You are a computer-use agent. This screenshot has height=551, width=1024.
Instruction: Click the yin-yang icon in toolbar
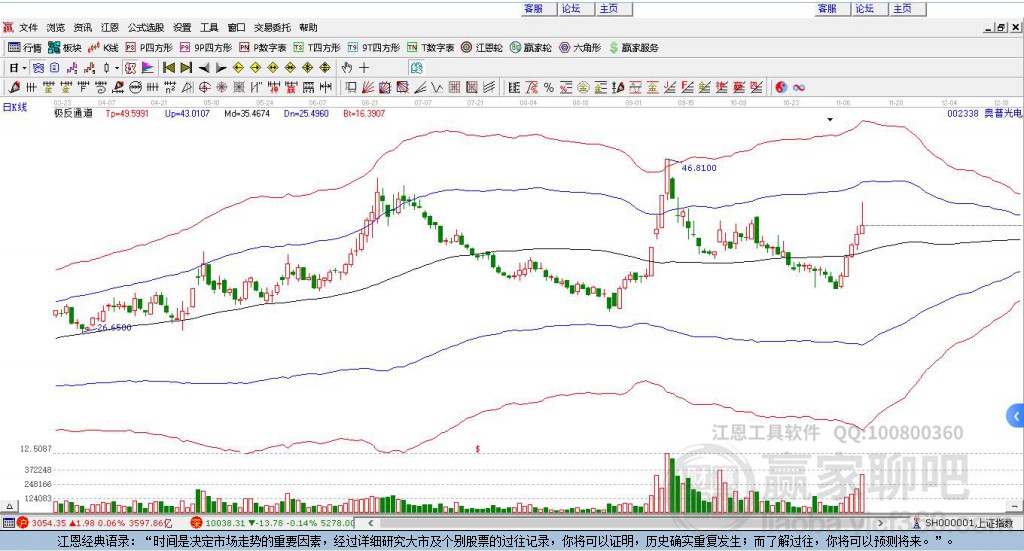point(780,87)
